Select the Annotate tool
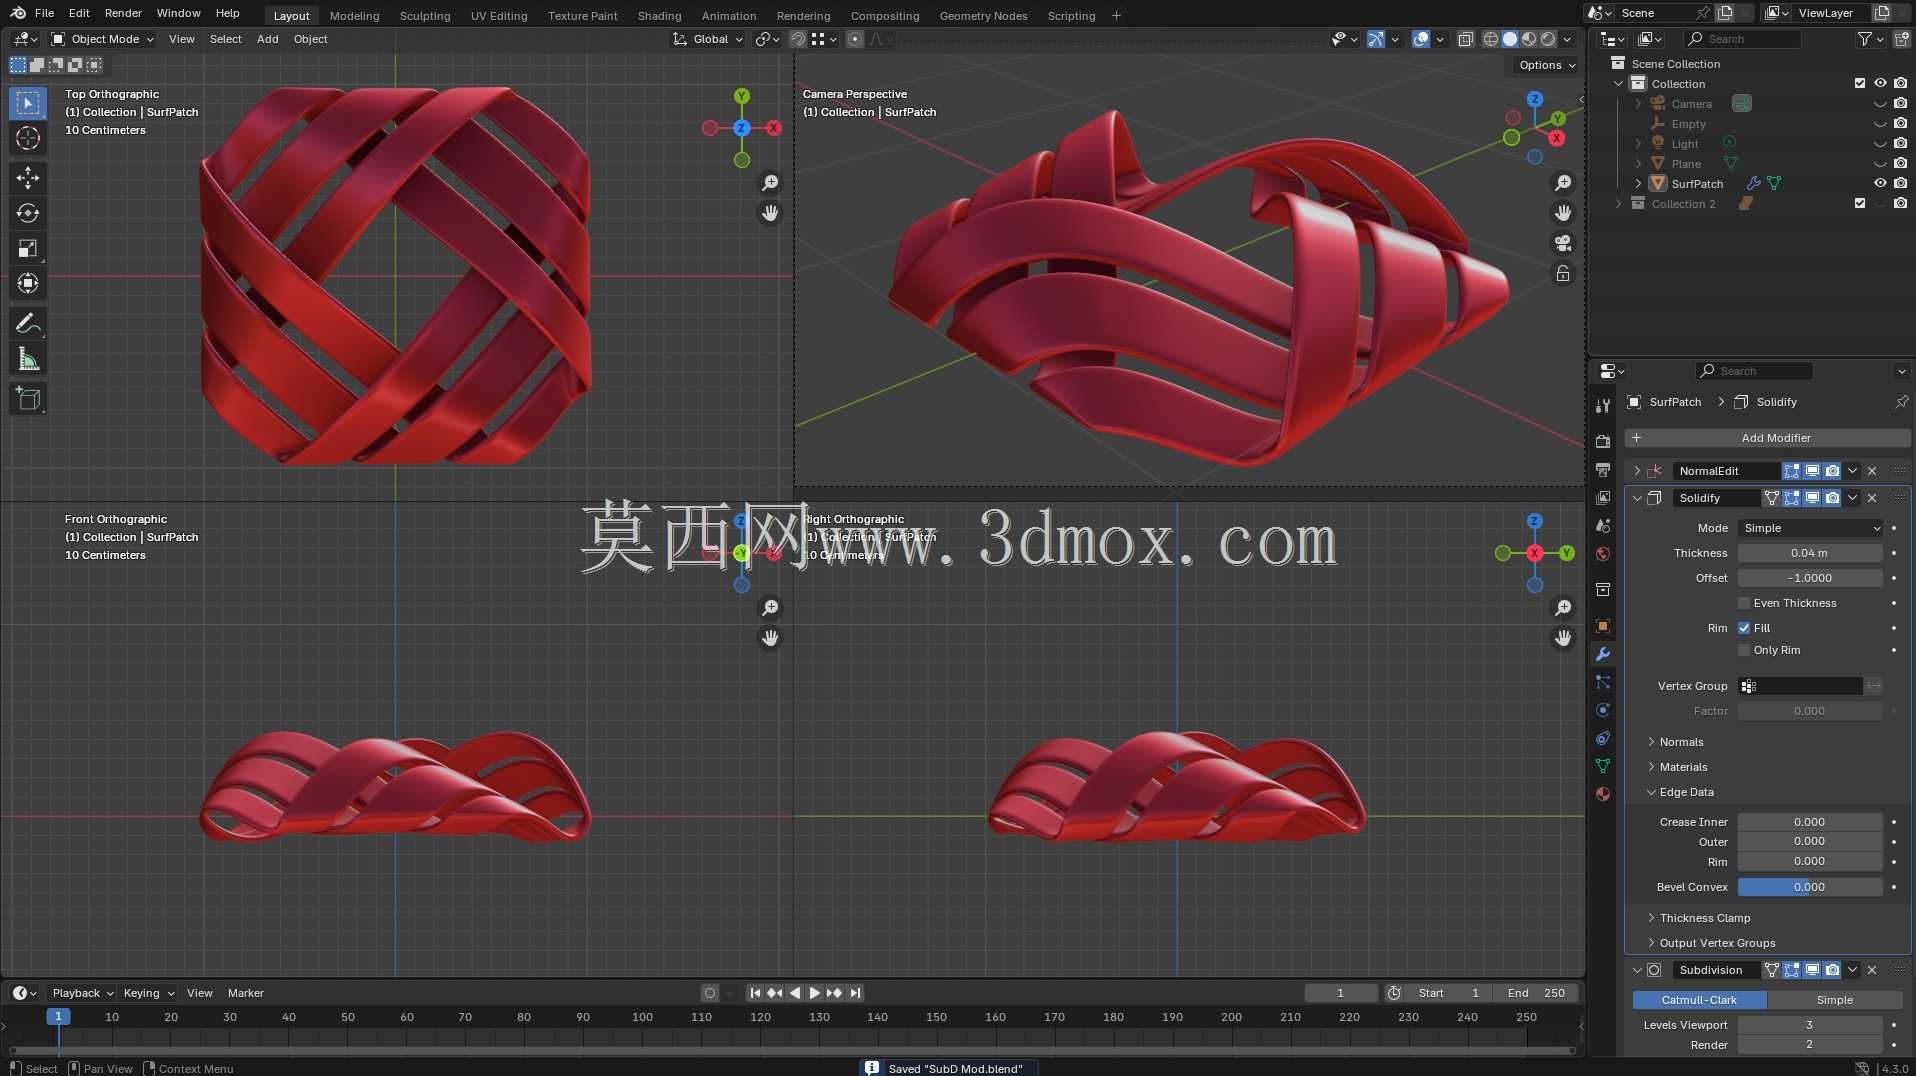1916x1076 pixels. [x=28, y=323]
